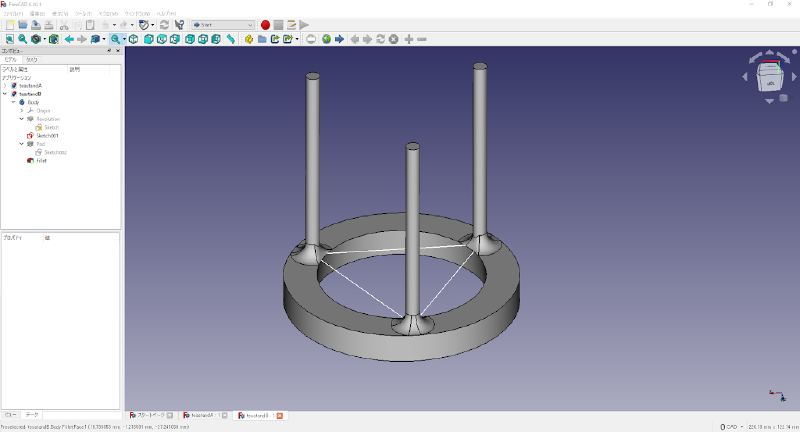Close the teastandB document tab
The width and height of the screenshot is (800, 432).
280,416
